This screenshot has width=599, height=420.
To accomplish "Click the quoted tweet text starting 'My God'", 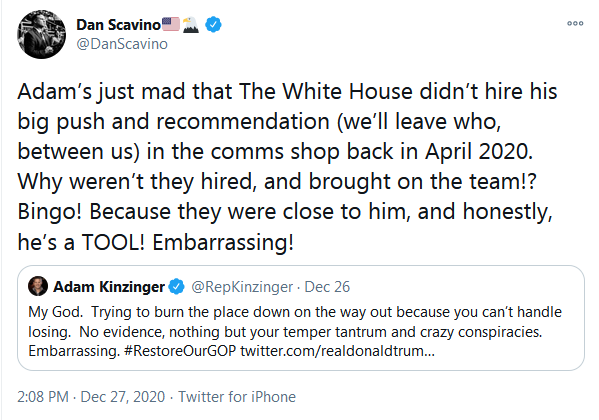I will click(295, 331).
